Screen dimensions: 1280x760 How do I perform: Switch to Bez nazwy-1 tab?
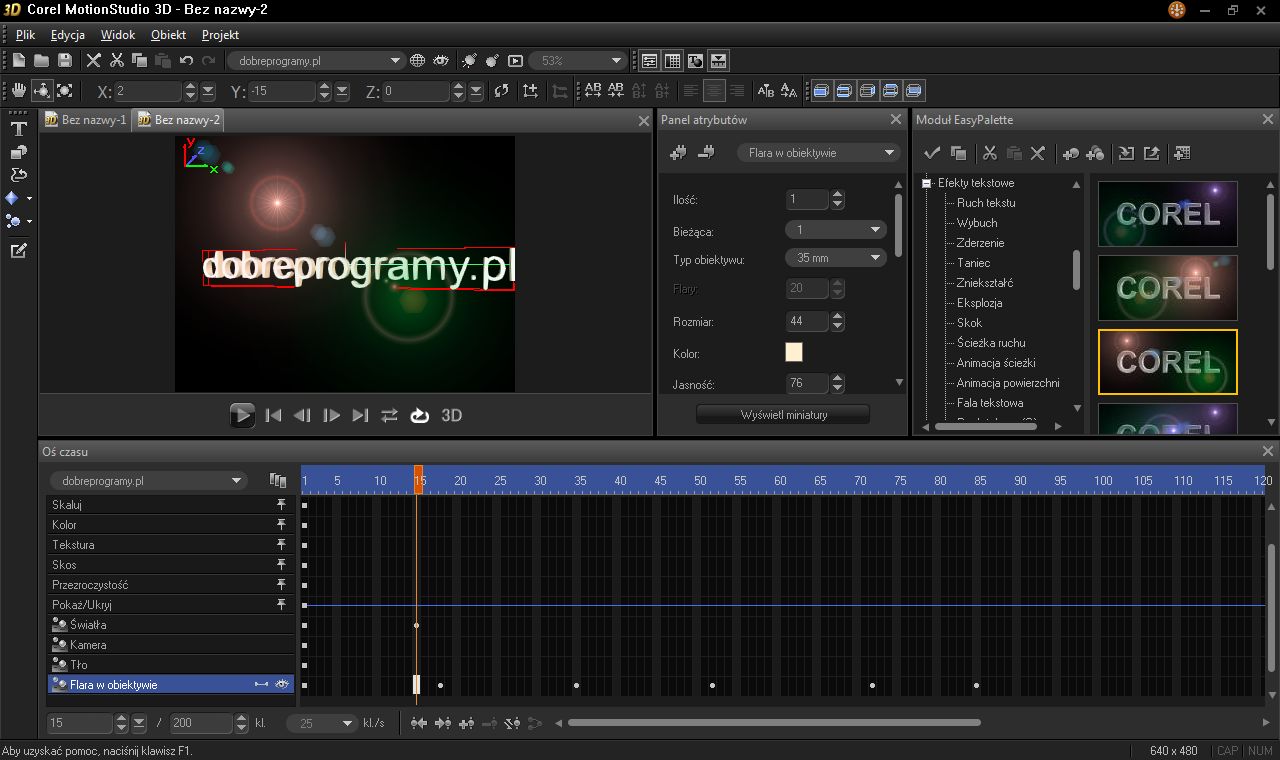(86, 120)
